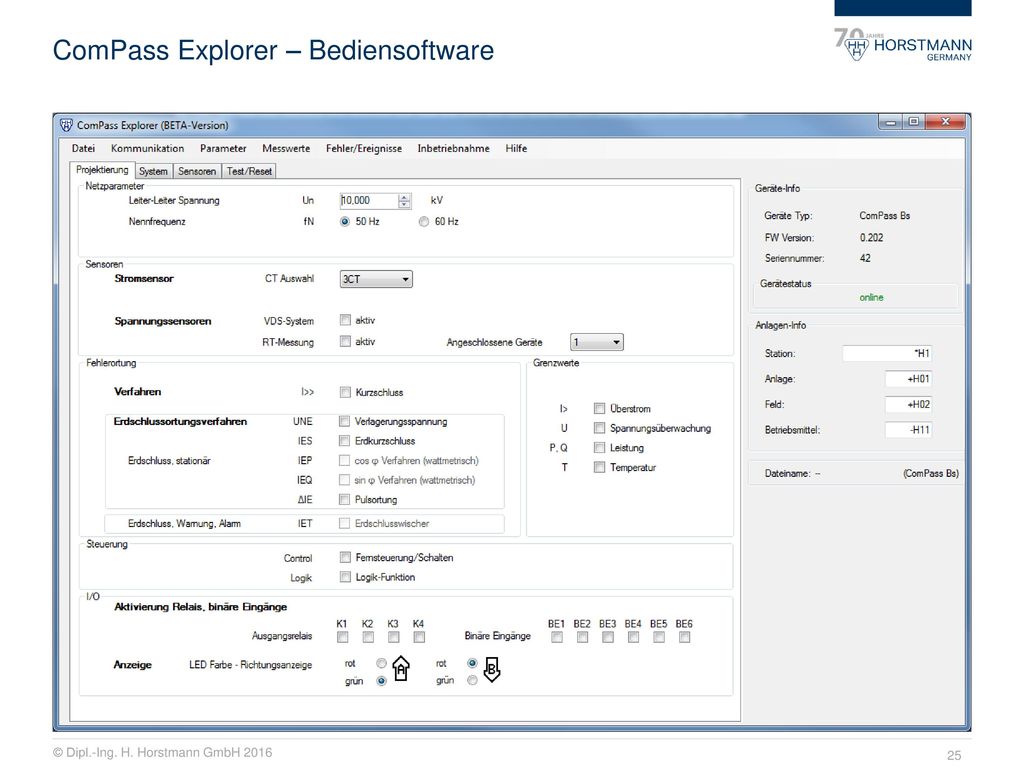1024x768 pixels.
Task: Click the online device status text
Action: pos(871,297)
